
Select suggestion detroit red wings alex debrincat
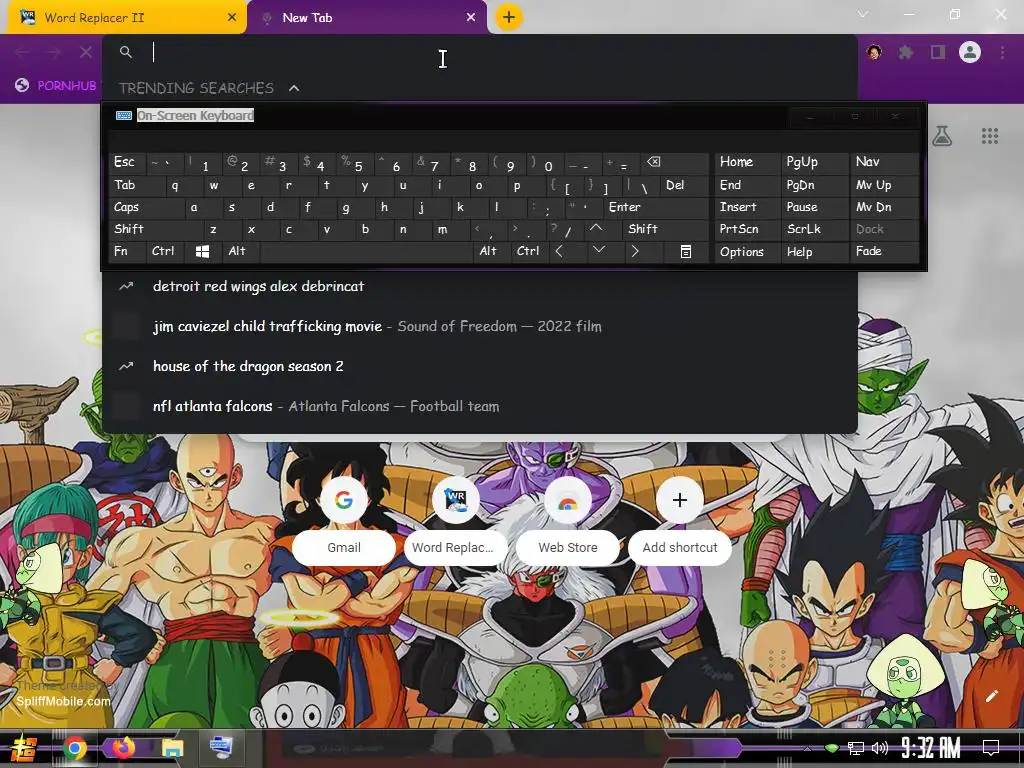(480, 286)
